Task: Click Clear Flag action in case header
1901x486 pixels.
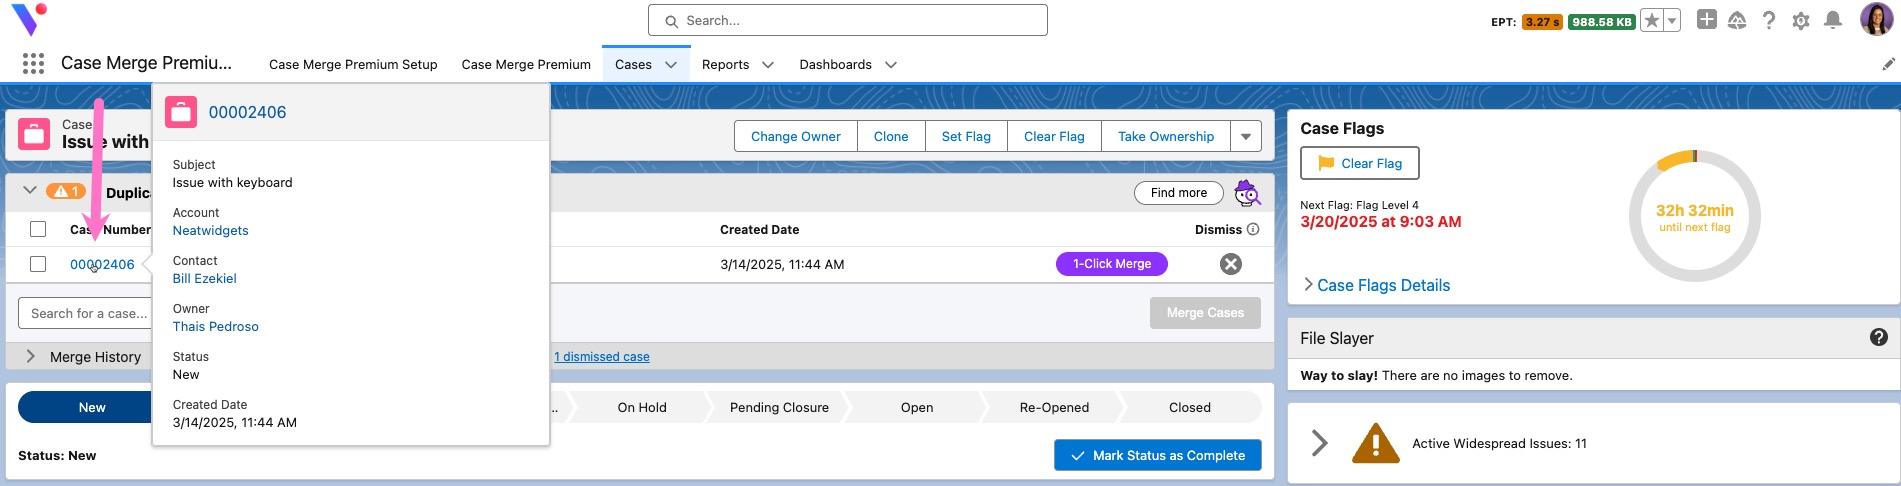Action: (x=1054, y=136)
